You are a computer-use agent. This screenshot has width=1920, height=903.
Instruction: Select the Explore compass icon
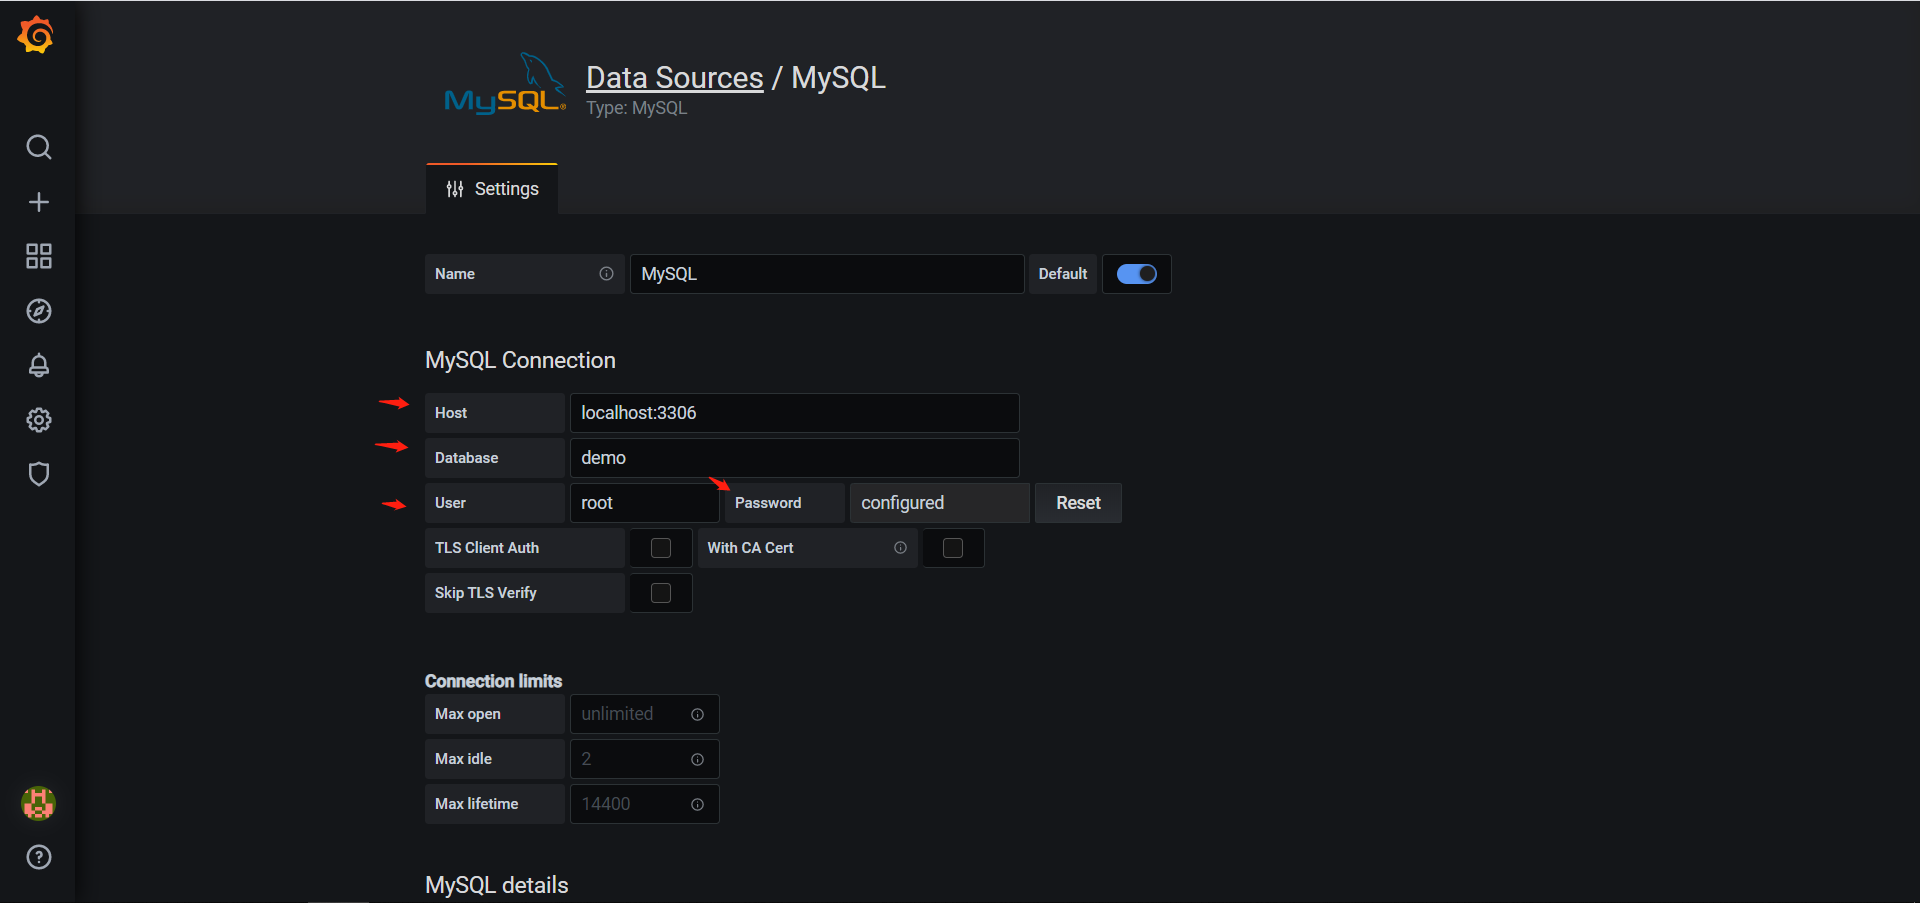click(38, 310)
